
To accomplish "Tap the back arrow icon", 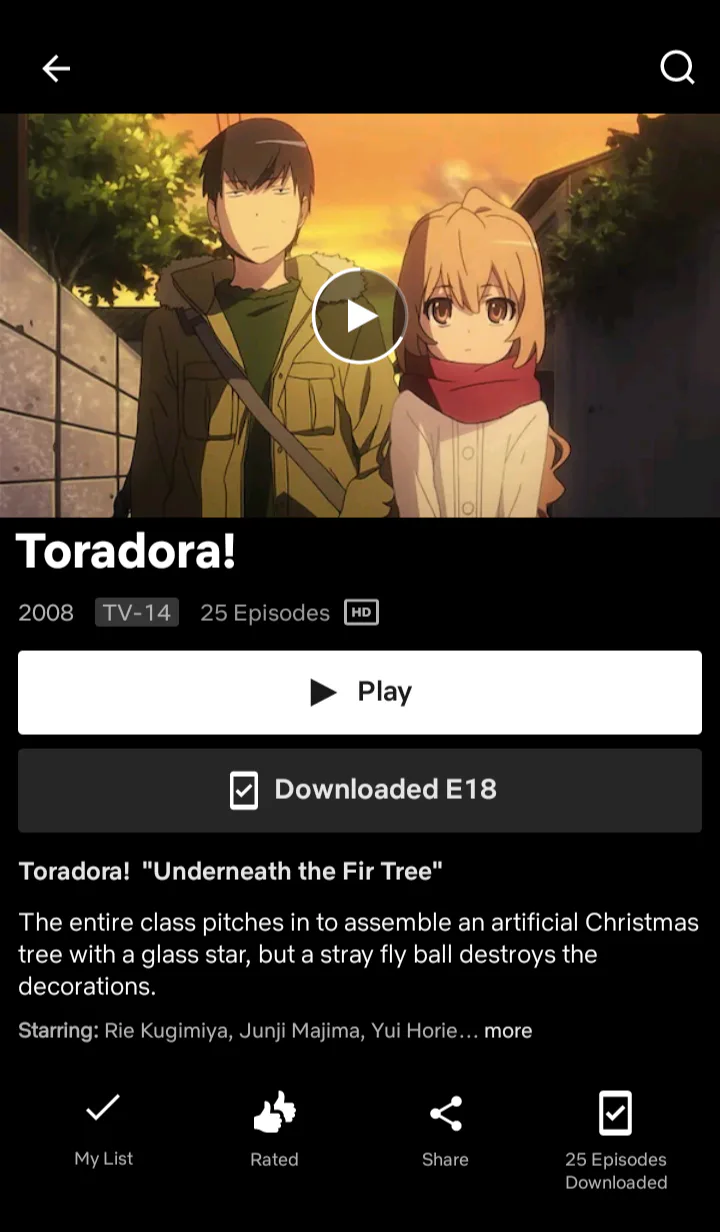I will [x=56, y=68].
